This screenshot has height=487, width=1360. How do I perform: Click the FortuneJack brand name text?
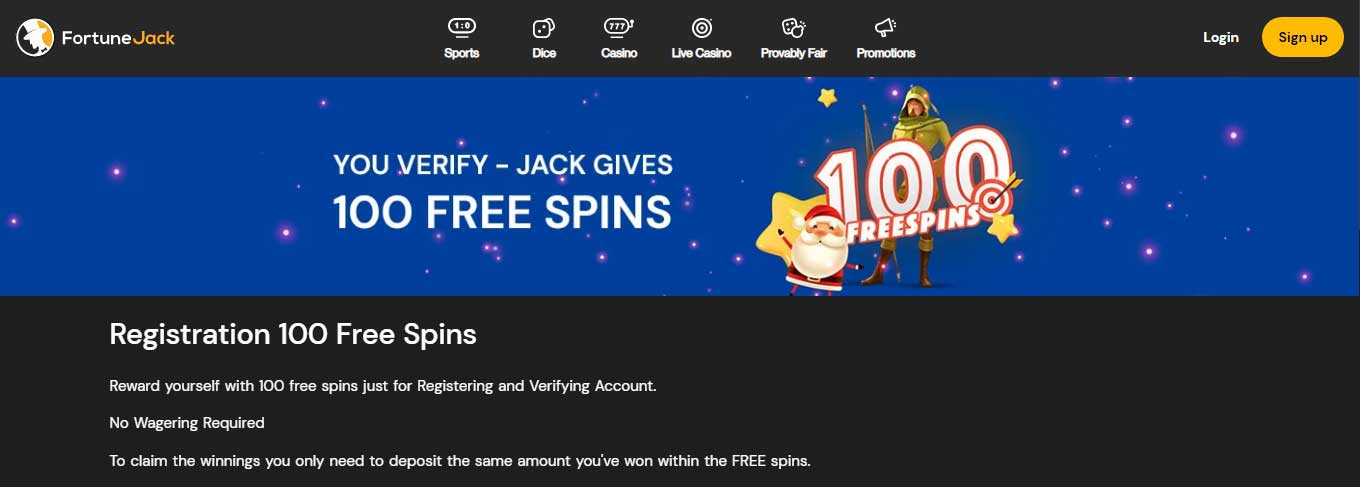click(118, 38)
